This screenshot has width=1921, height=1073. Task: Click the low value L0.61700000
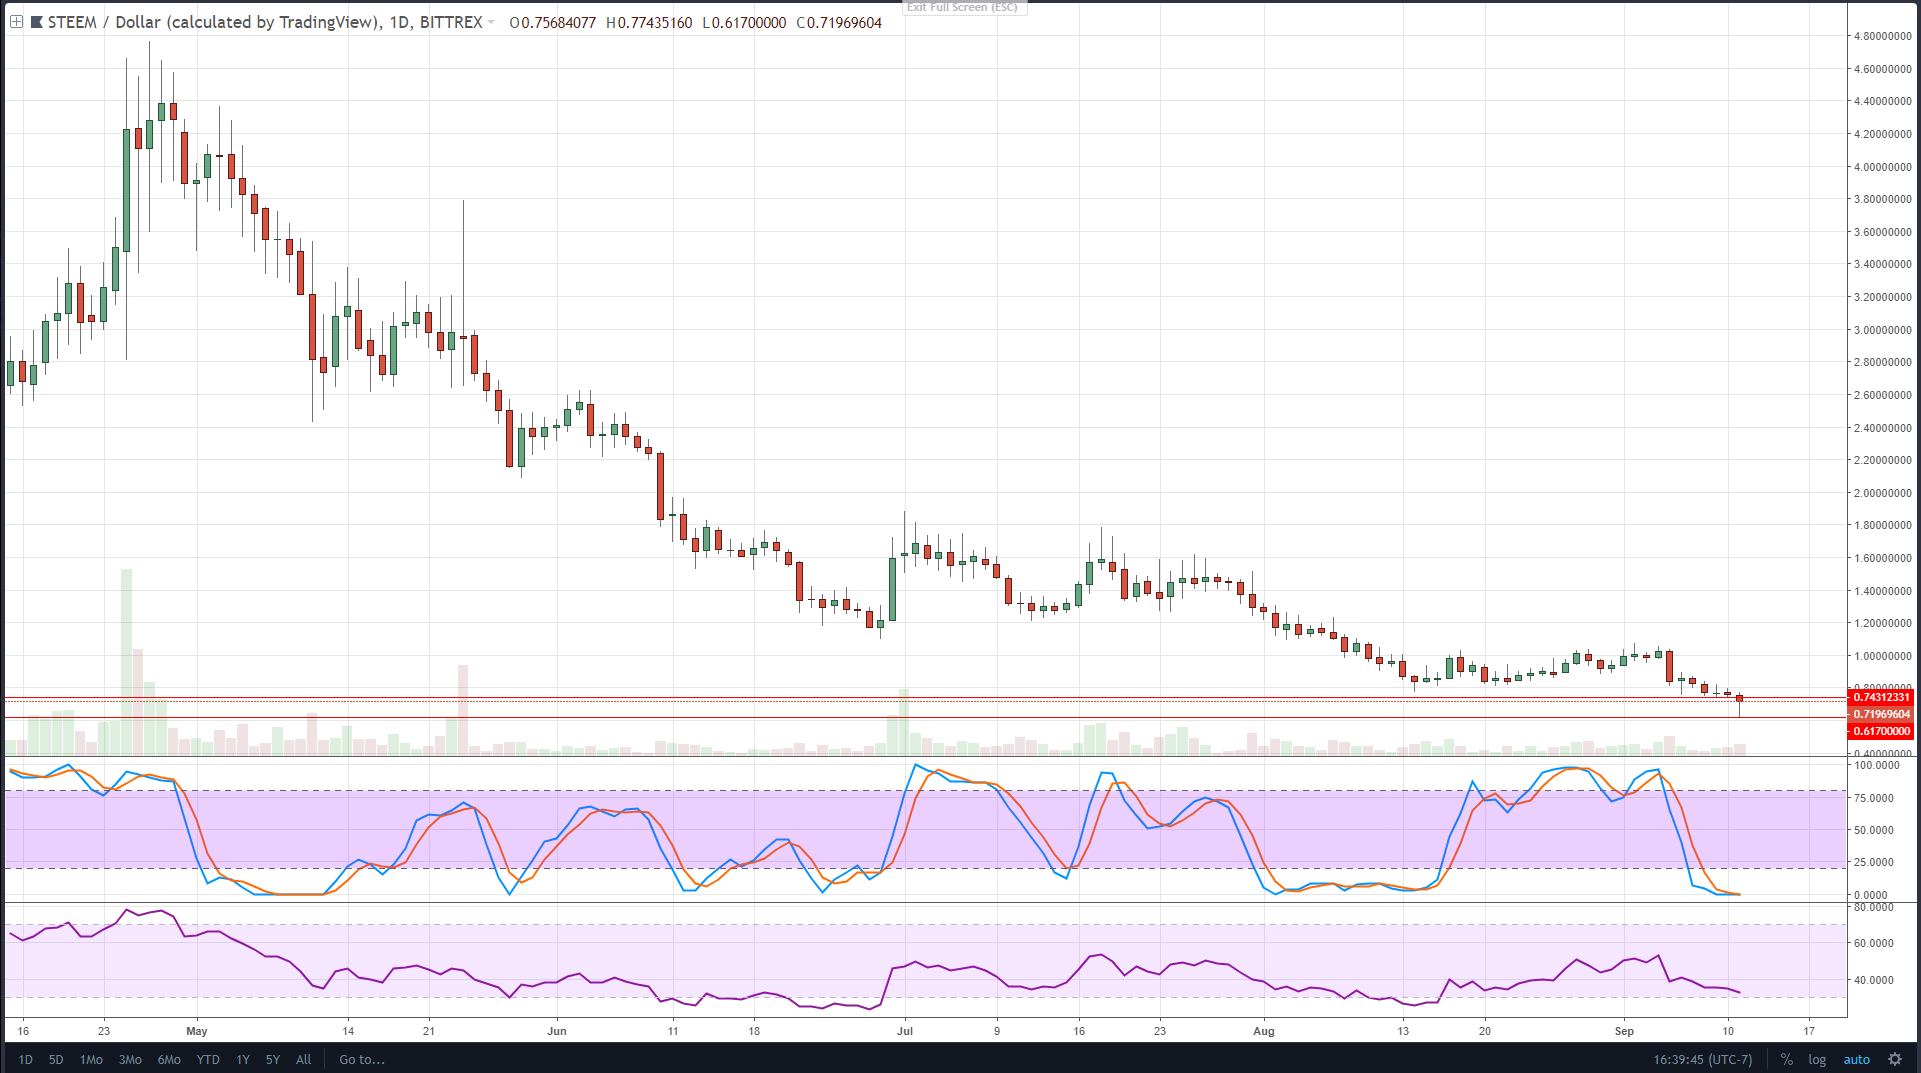744,22
